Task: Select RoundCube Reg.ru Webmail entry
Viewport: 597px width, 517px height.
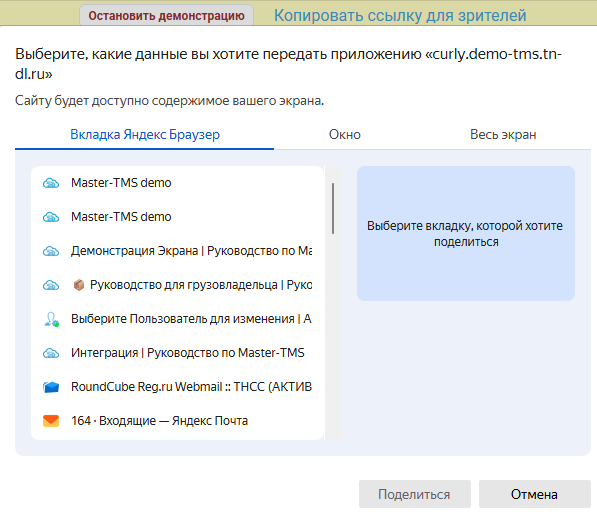Action: 177,387
